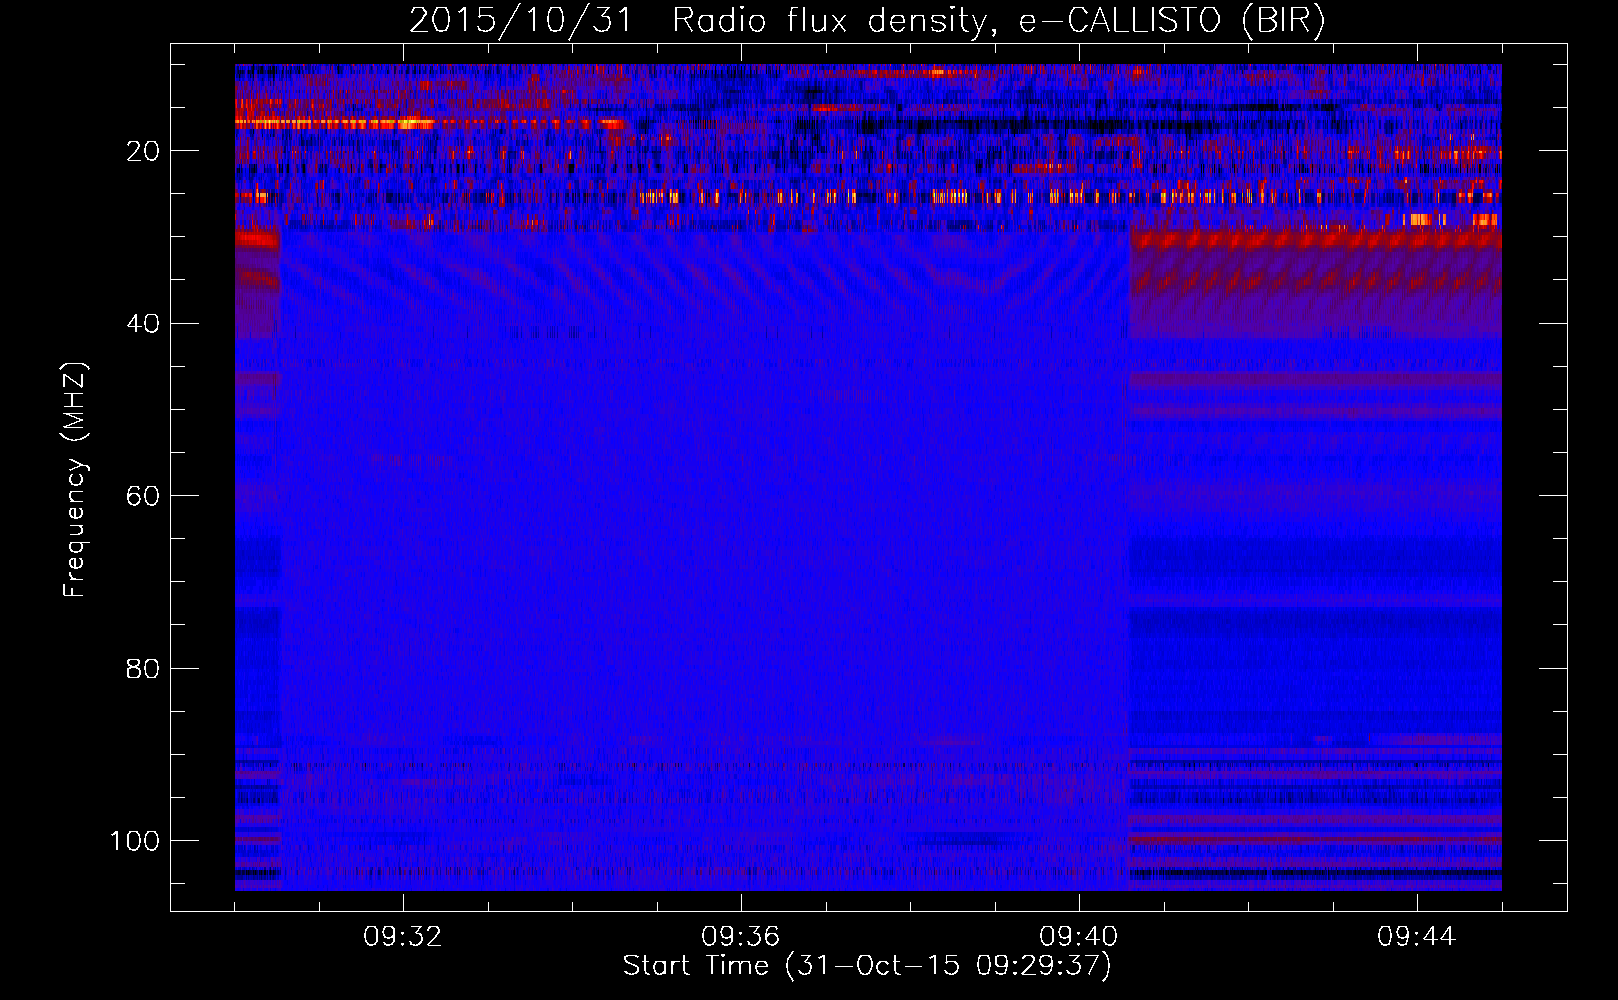Click the '09:40' time tick label
Image resolution: width=1618 pixels, height=1000 pixels.
pyautogui.click(x=1079, y=937)
